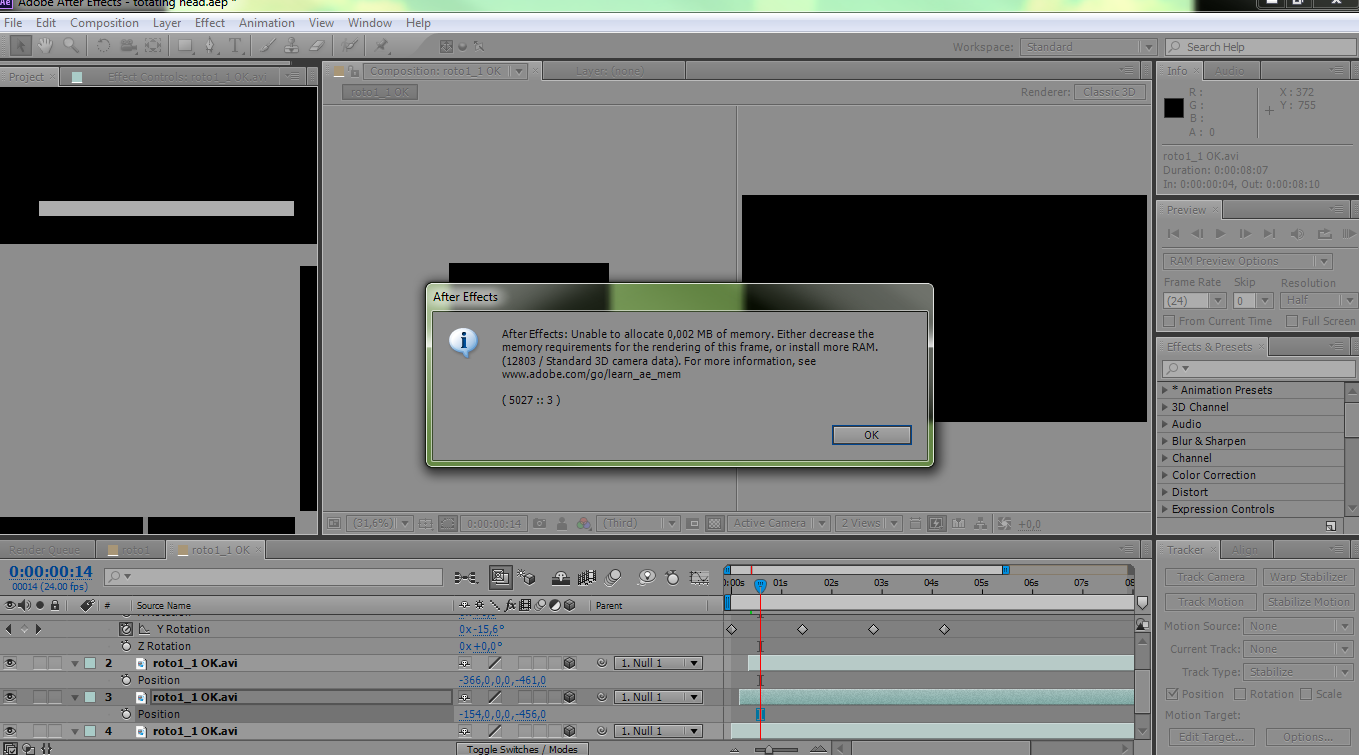
Task: Open Parent dropdown for layer 2
Action: coord(657,663)
